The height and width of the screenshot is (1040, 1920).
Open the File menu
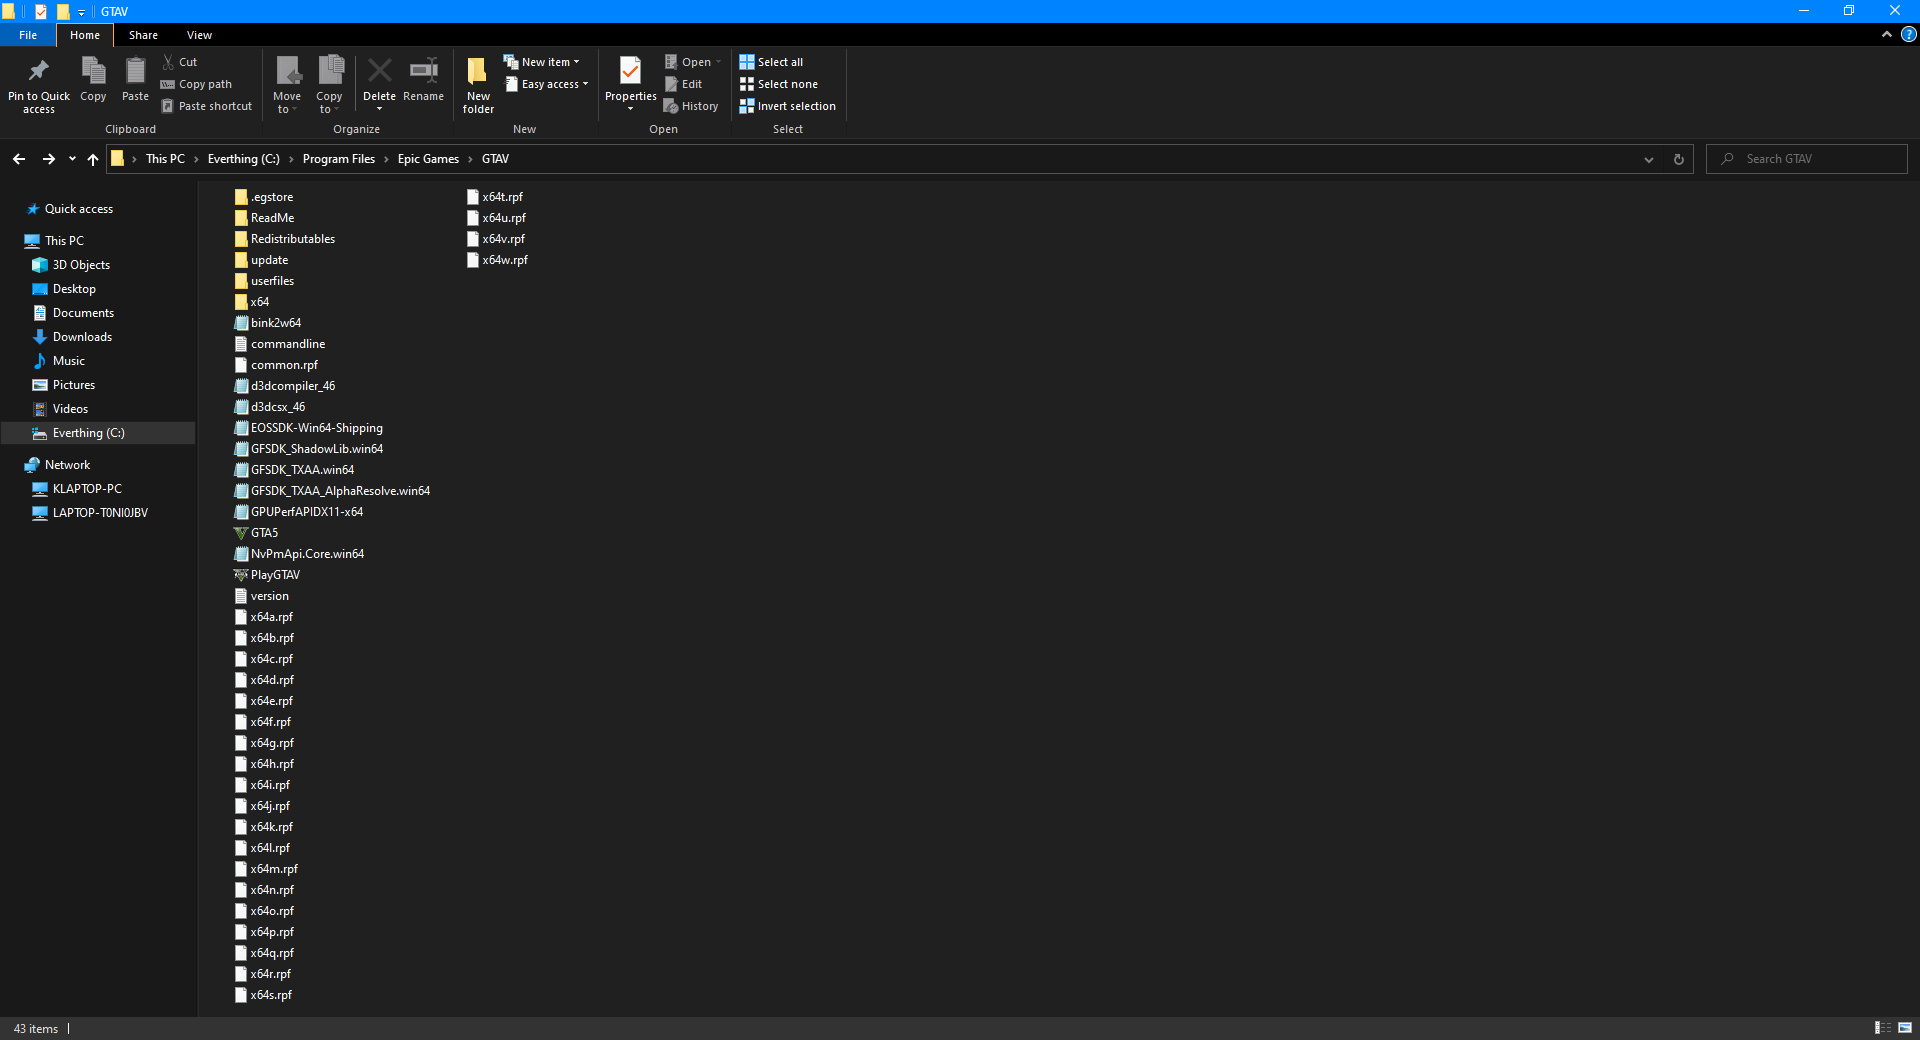pyautogui.click(x=27, y=35)
